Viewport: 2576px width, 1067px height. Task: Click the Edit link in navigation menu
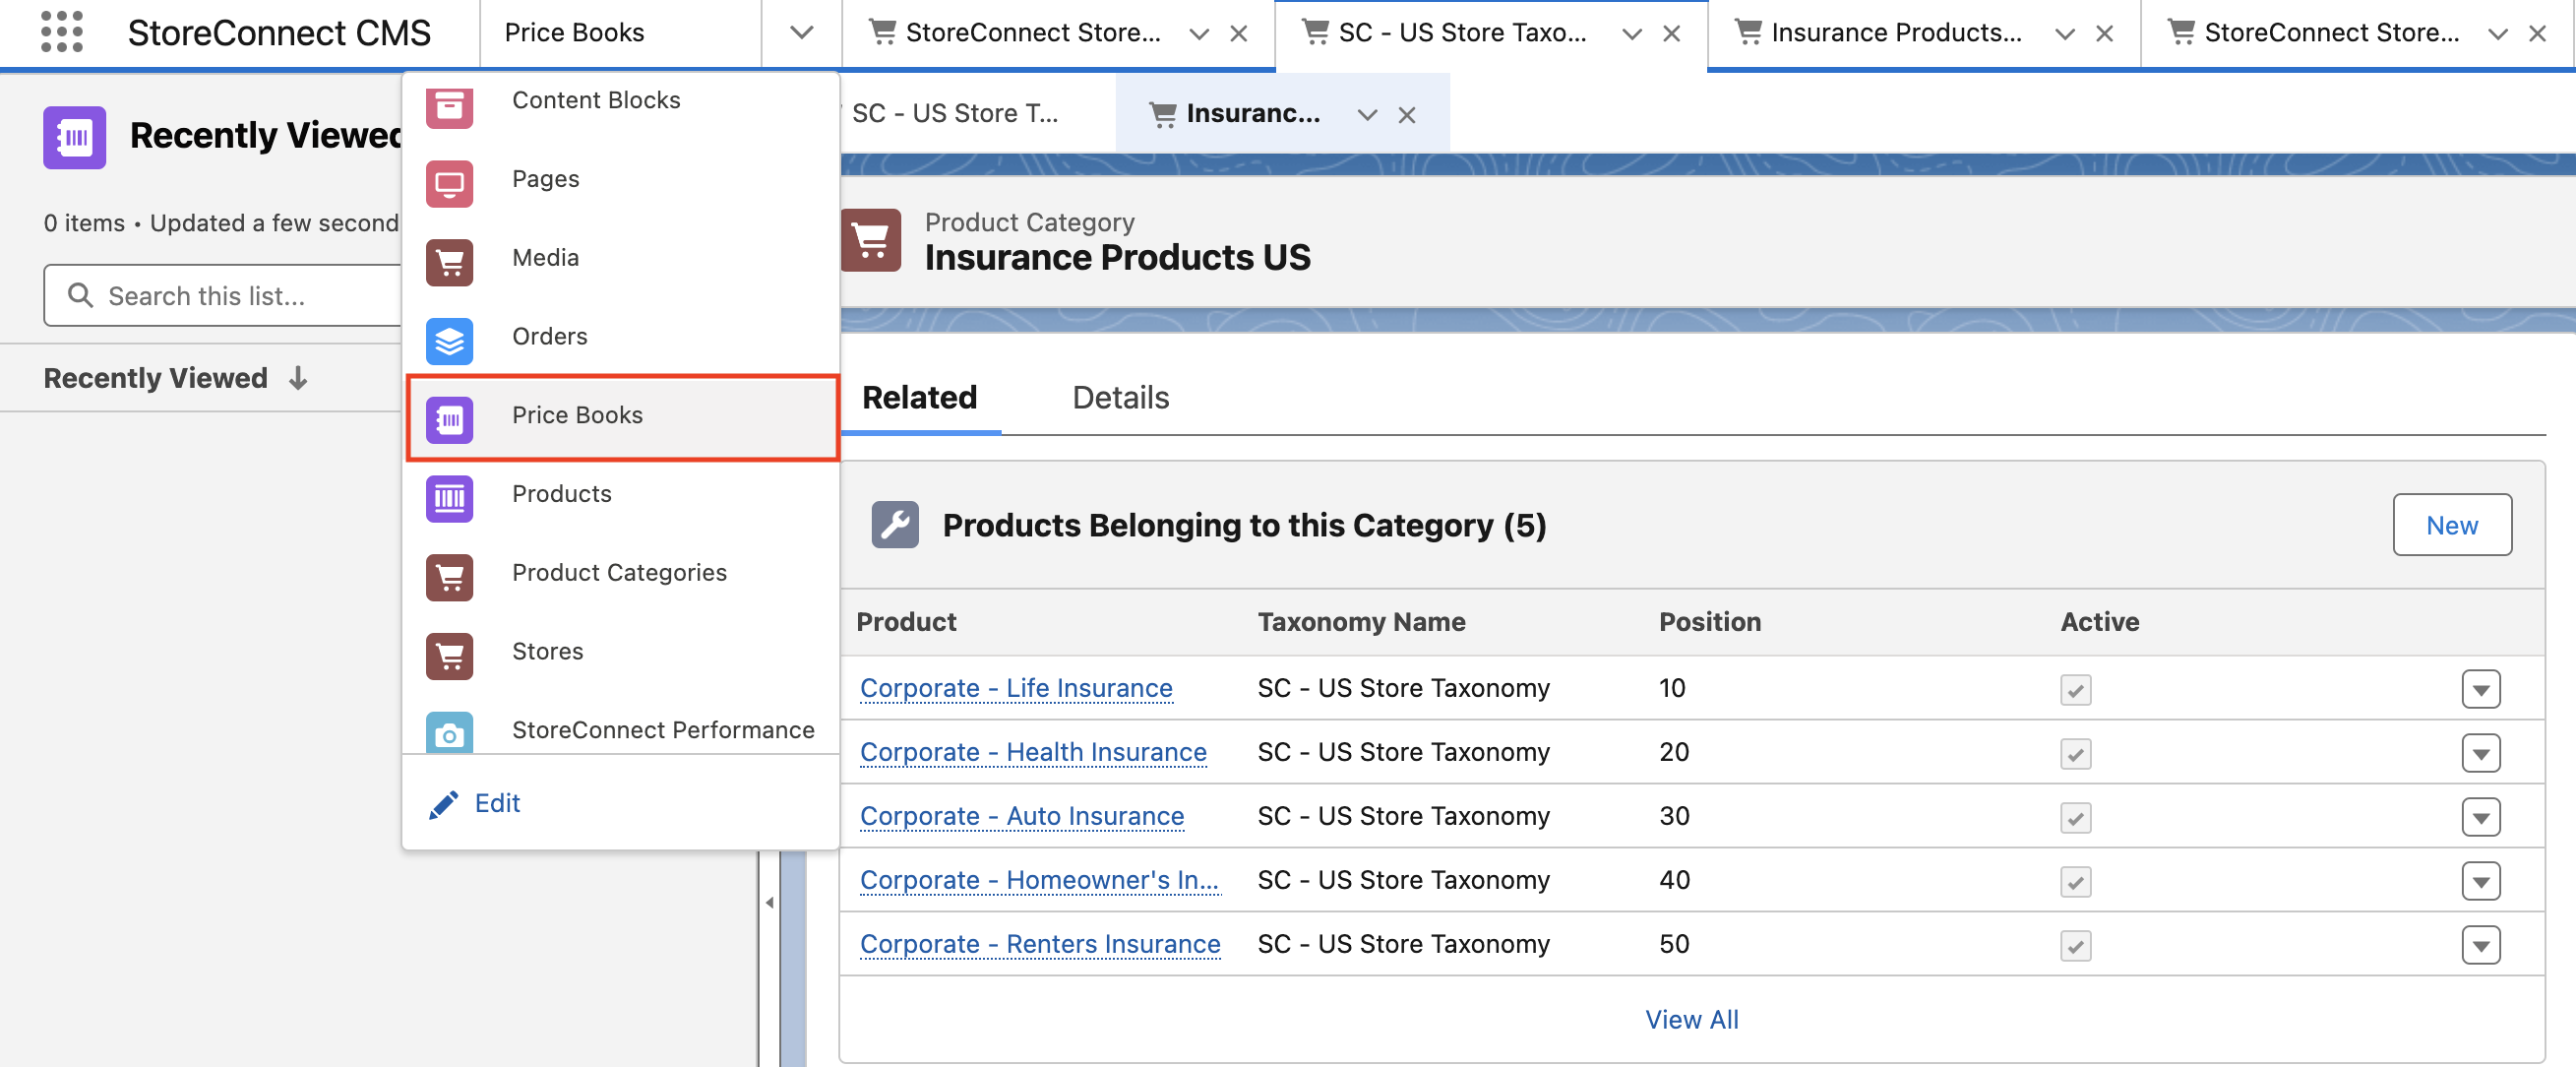[x=497, y=803]
